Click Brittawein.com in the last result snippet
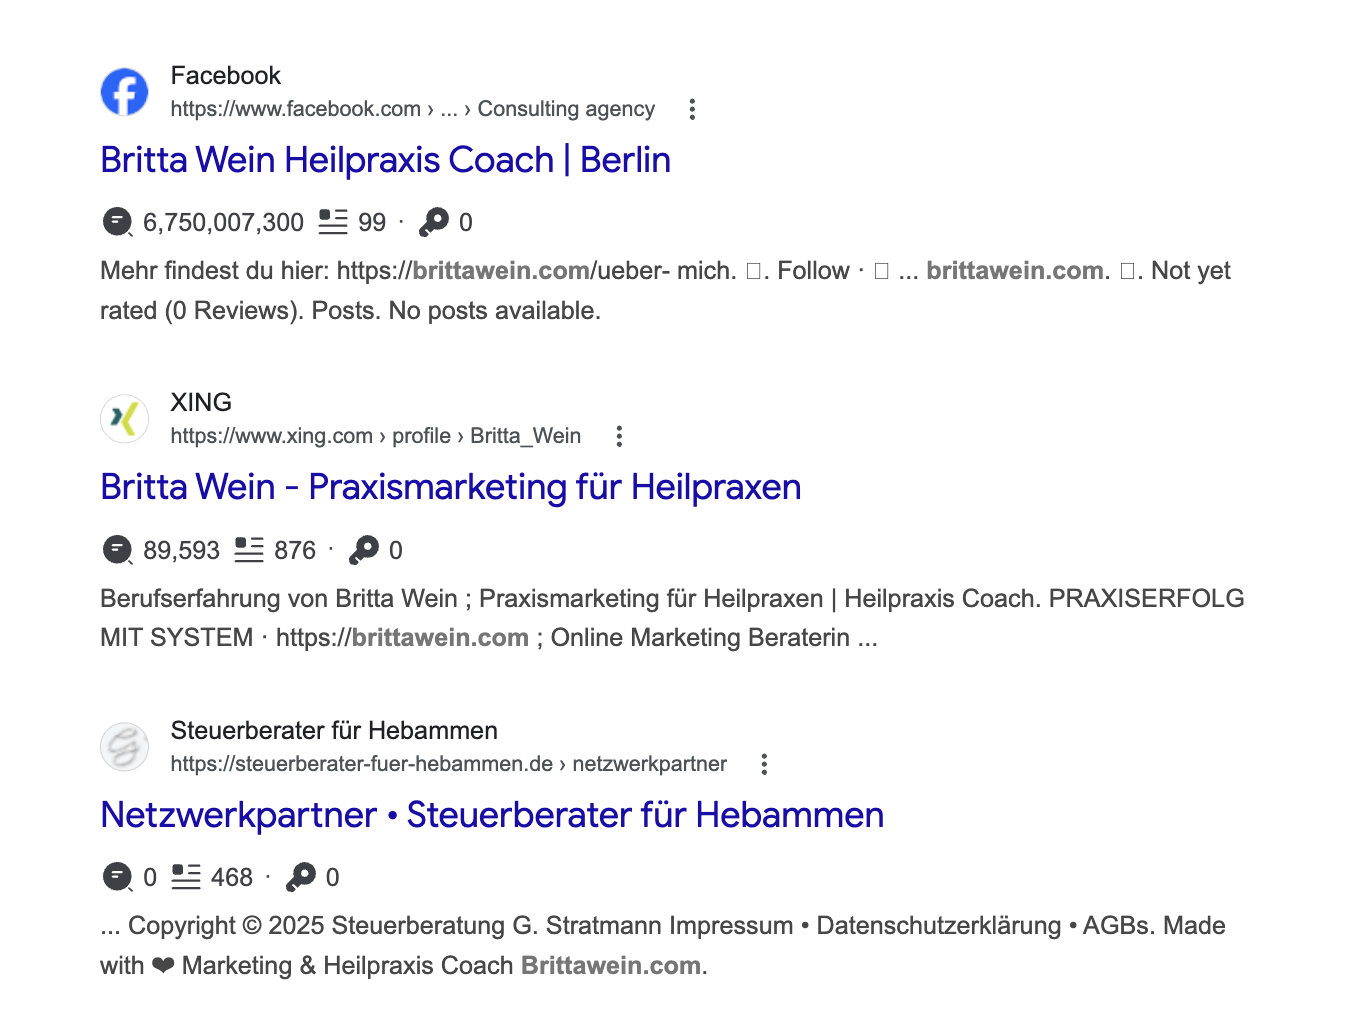This screenshot has height=1012, width=1348. point(611,965)
